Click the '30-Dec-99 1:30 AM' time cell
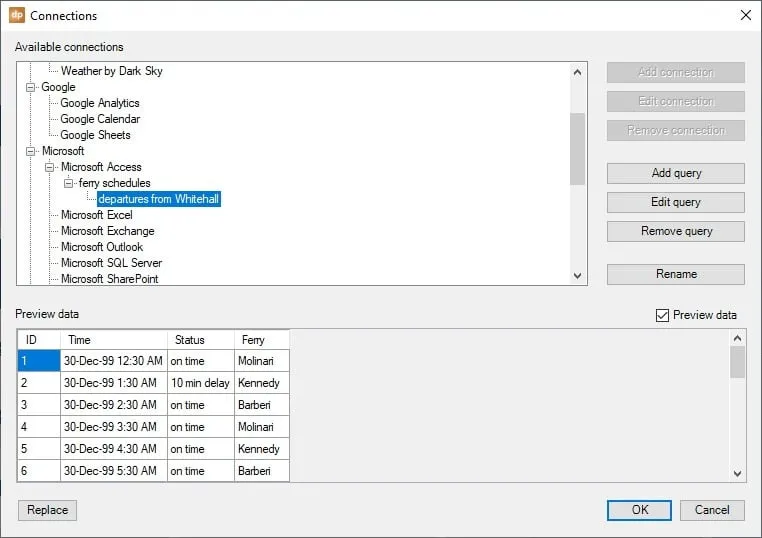 pos(114,383)
